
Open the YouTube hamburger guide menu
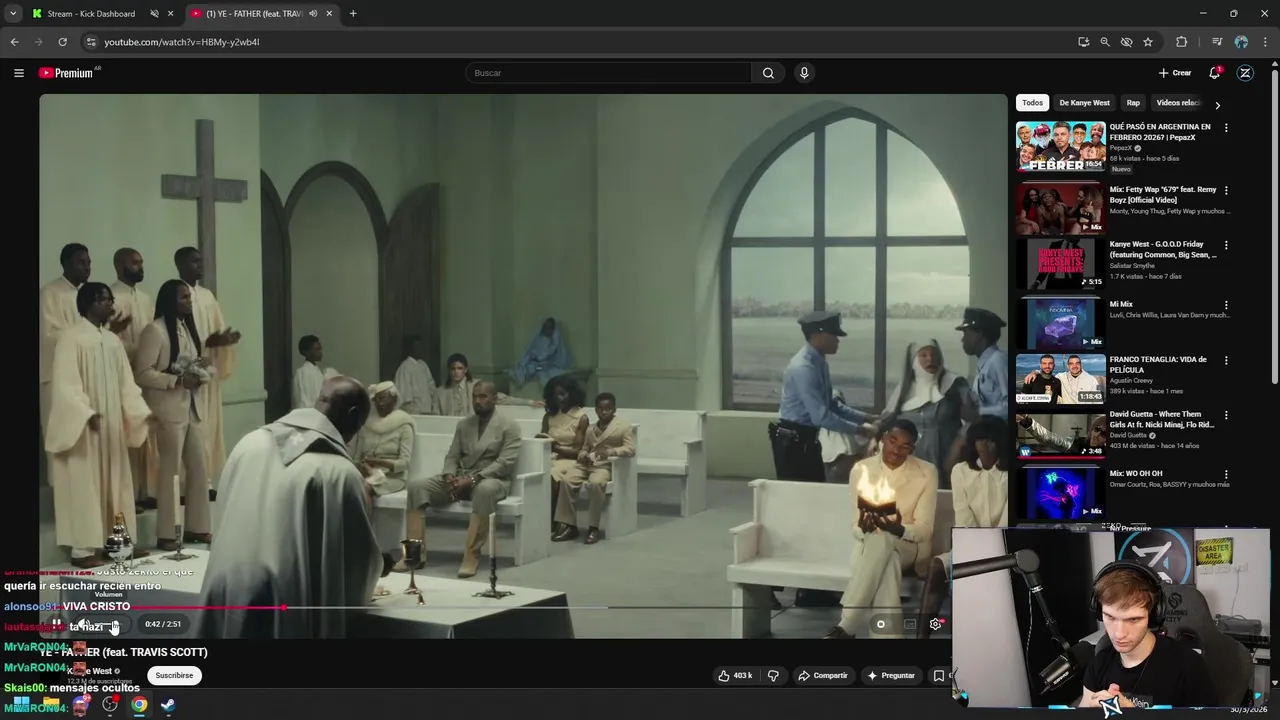(x=18, y=73)
